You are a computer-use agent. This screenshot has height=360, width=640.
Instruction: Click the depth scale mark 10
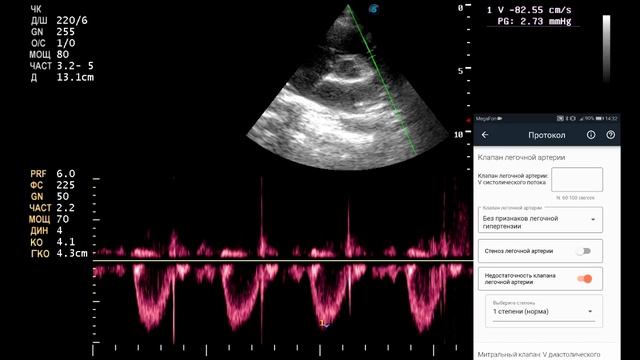[x=459, y=134]
